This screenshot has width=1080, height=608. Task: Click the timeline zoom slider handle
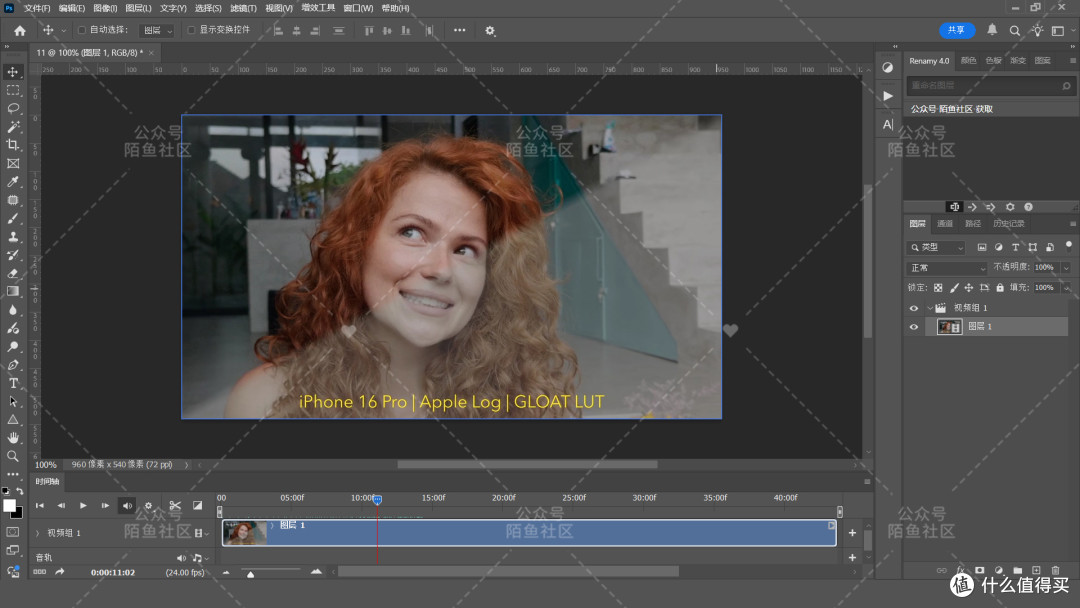pyautogui.click(x=251, y=574)
